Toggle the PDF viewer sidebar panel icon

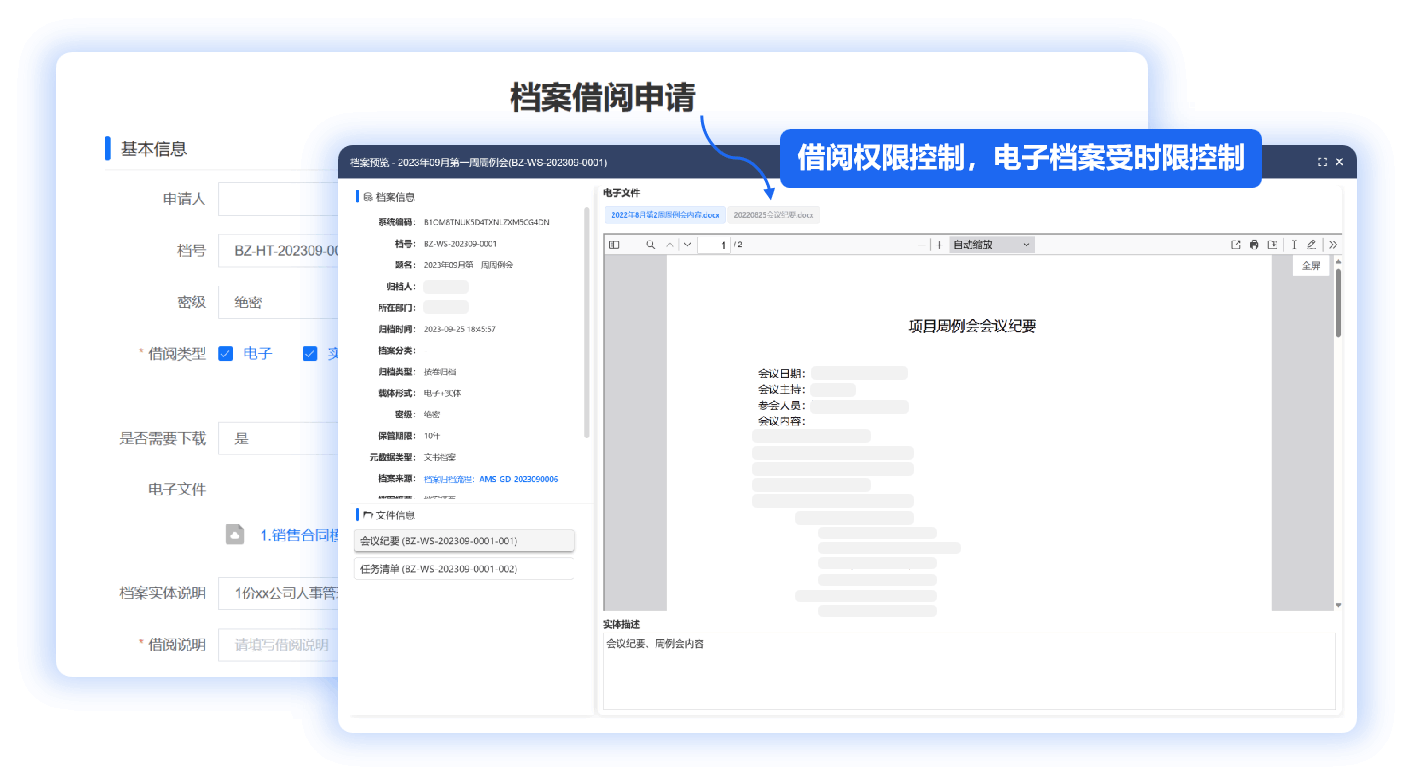[x=614, y=245]
